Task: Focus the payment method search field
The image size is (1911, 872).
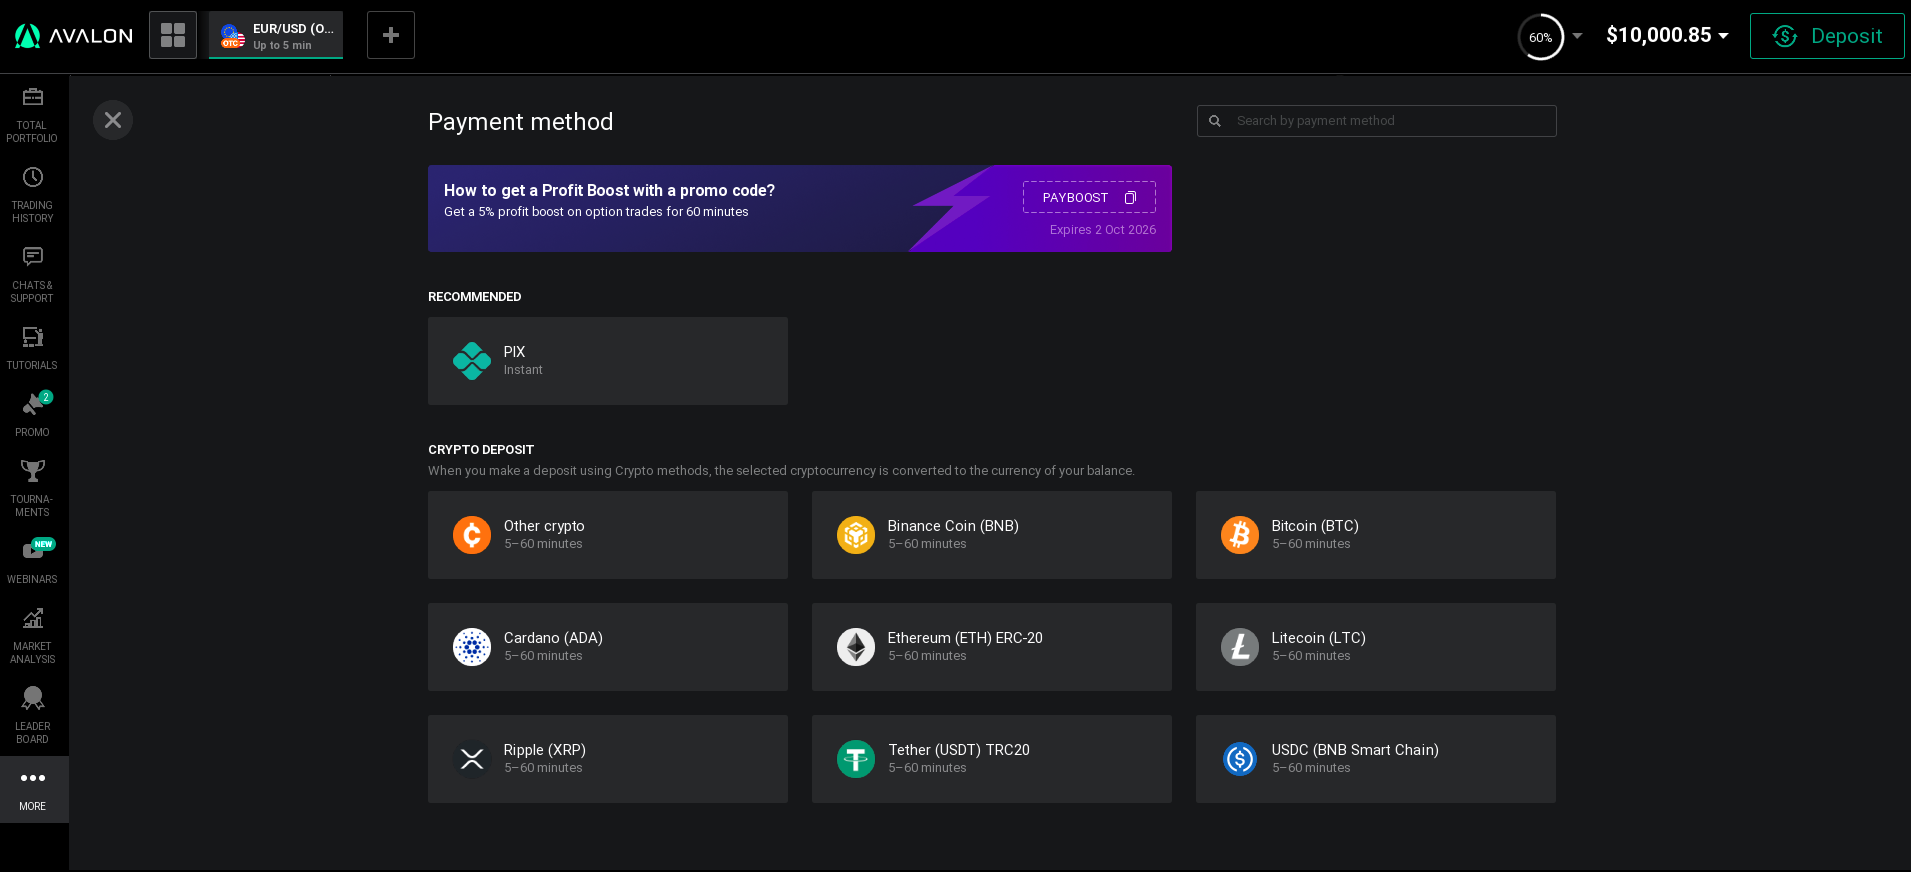Action: click(1377, 121)
